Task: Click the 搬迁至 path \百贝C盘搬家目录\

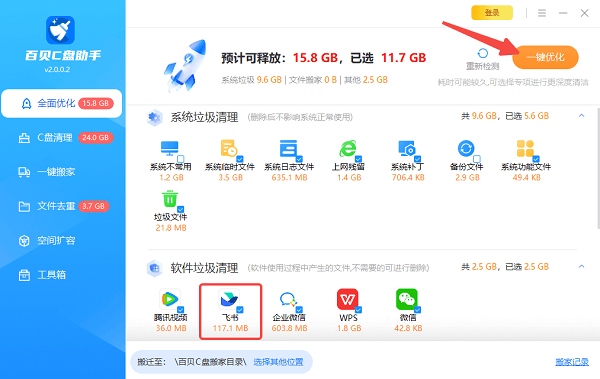Action: pyautogui.click(x=210, y=362)
